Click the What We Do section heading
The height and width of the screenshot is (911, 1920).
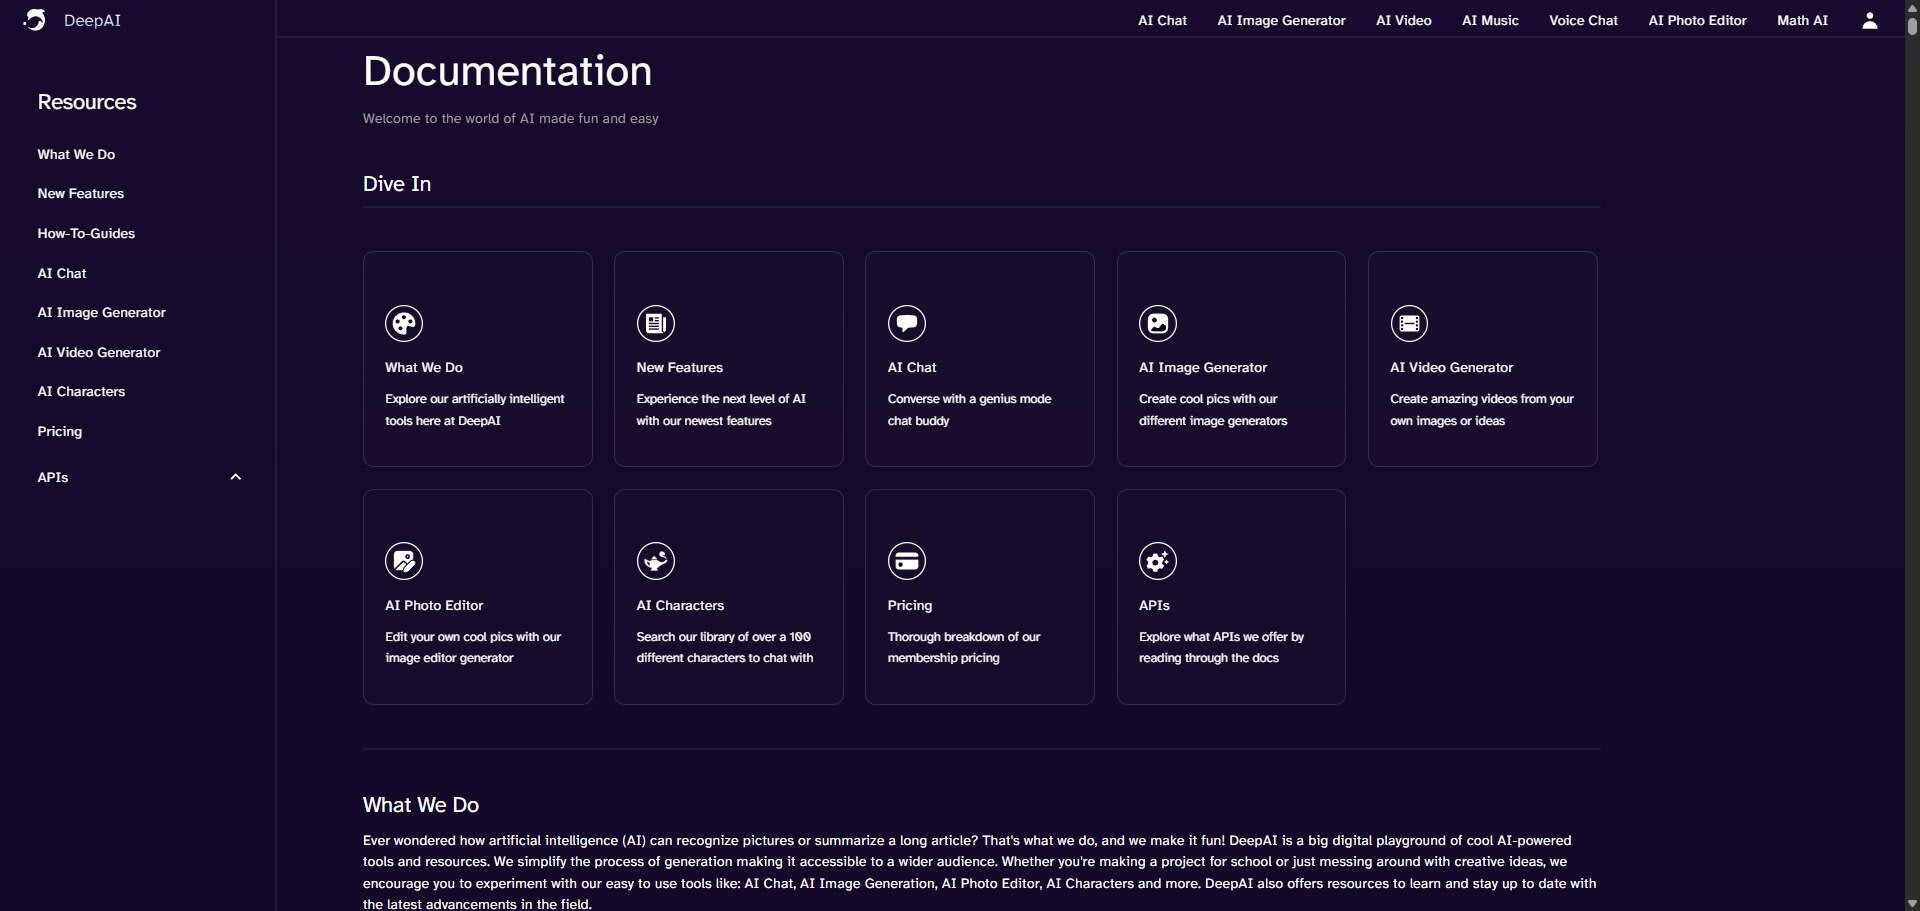point(421,805)
